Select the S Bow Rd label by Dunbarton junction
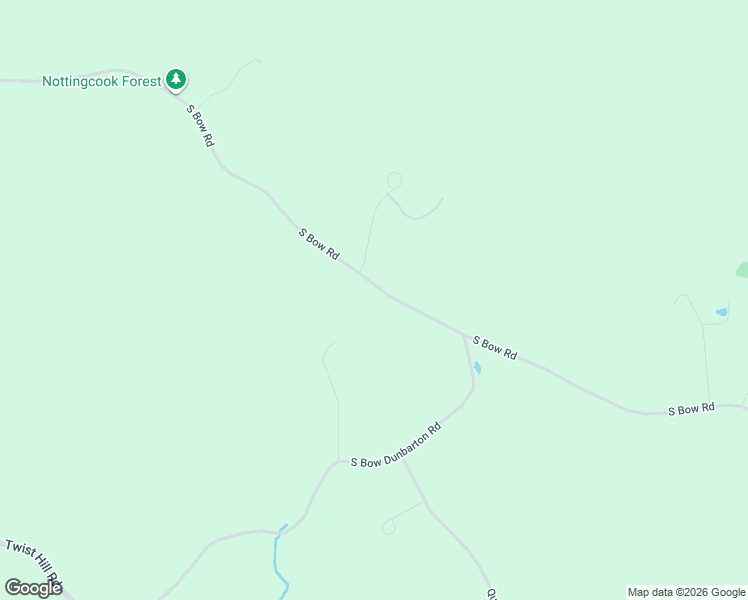This screenshot has height=600, width=748. pos(495,348)
